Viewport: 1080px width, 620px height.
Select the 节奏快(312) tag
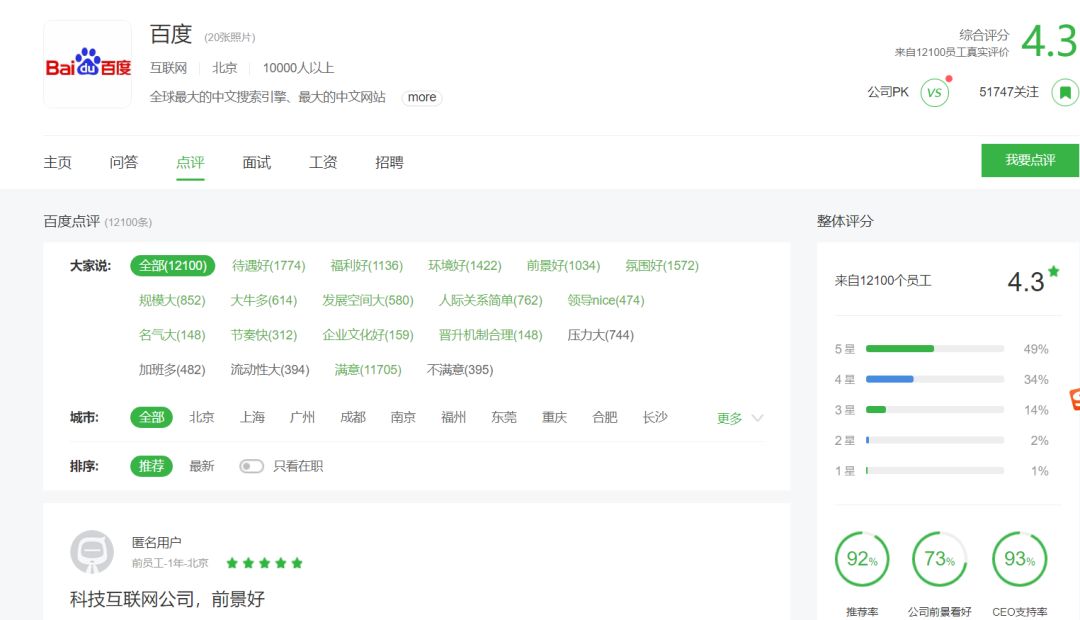(264, 335)
